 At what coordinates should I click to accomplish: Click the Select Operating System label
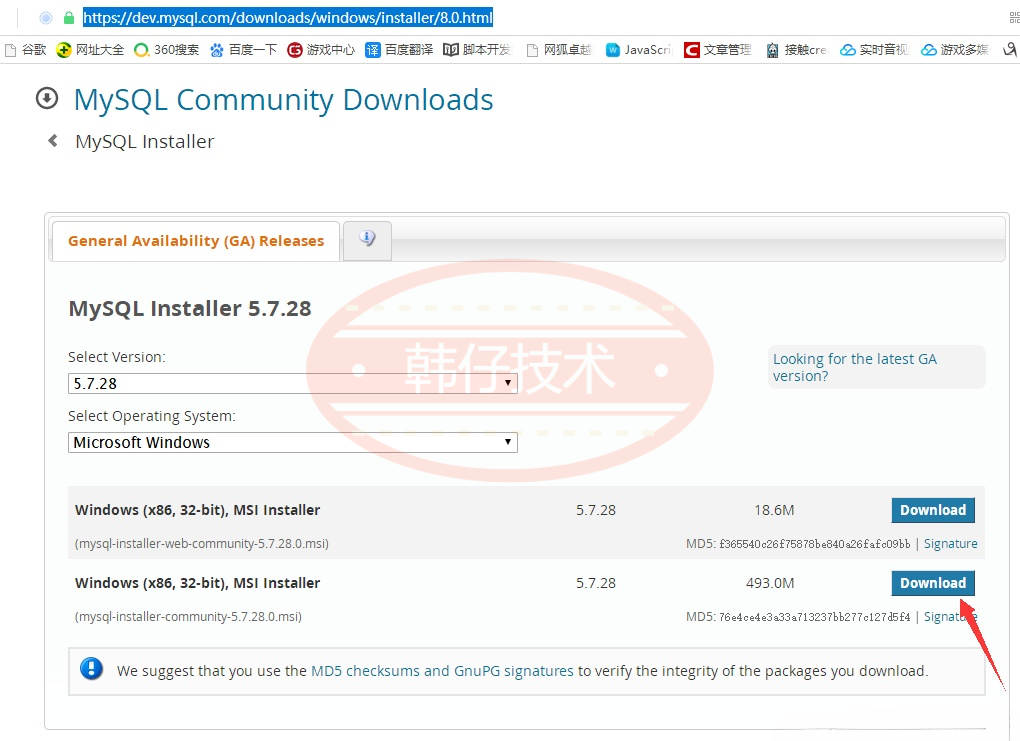pyautogui.click(x=152, y=416)
